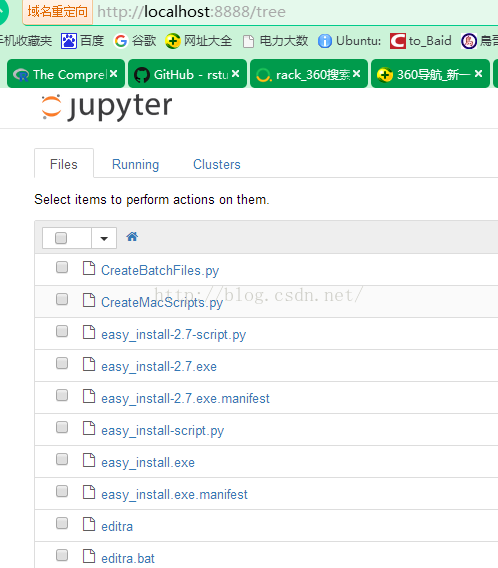Click the Jupyter logo

click(x=106, y=107)
